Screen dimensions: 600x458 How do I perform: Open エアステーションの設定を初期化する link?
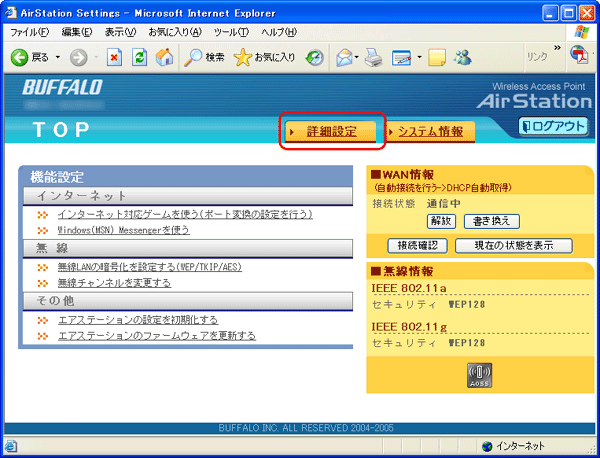coord(138,320)
